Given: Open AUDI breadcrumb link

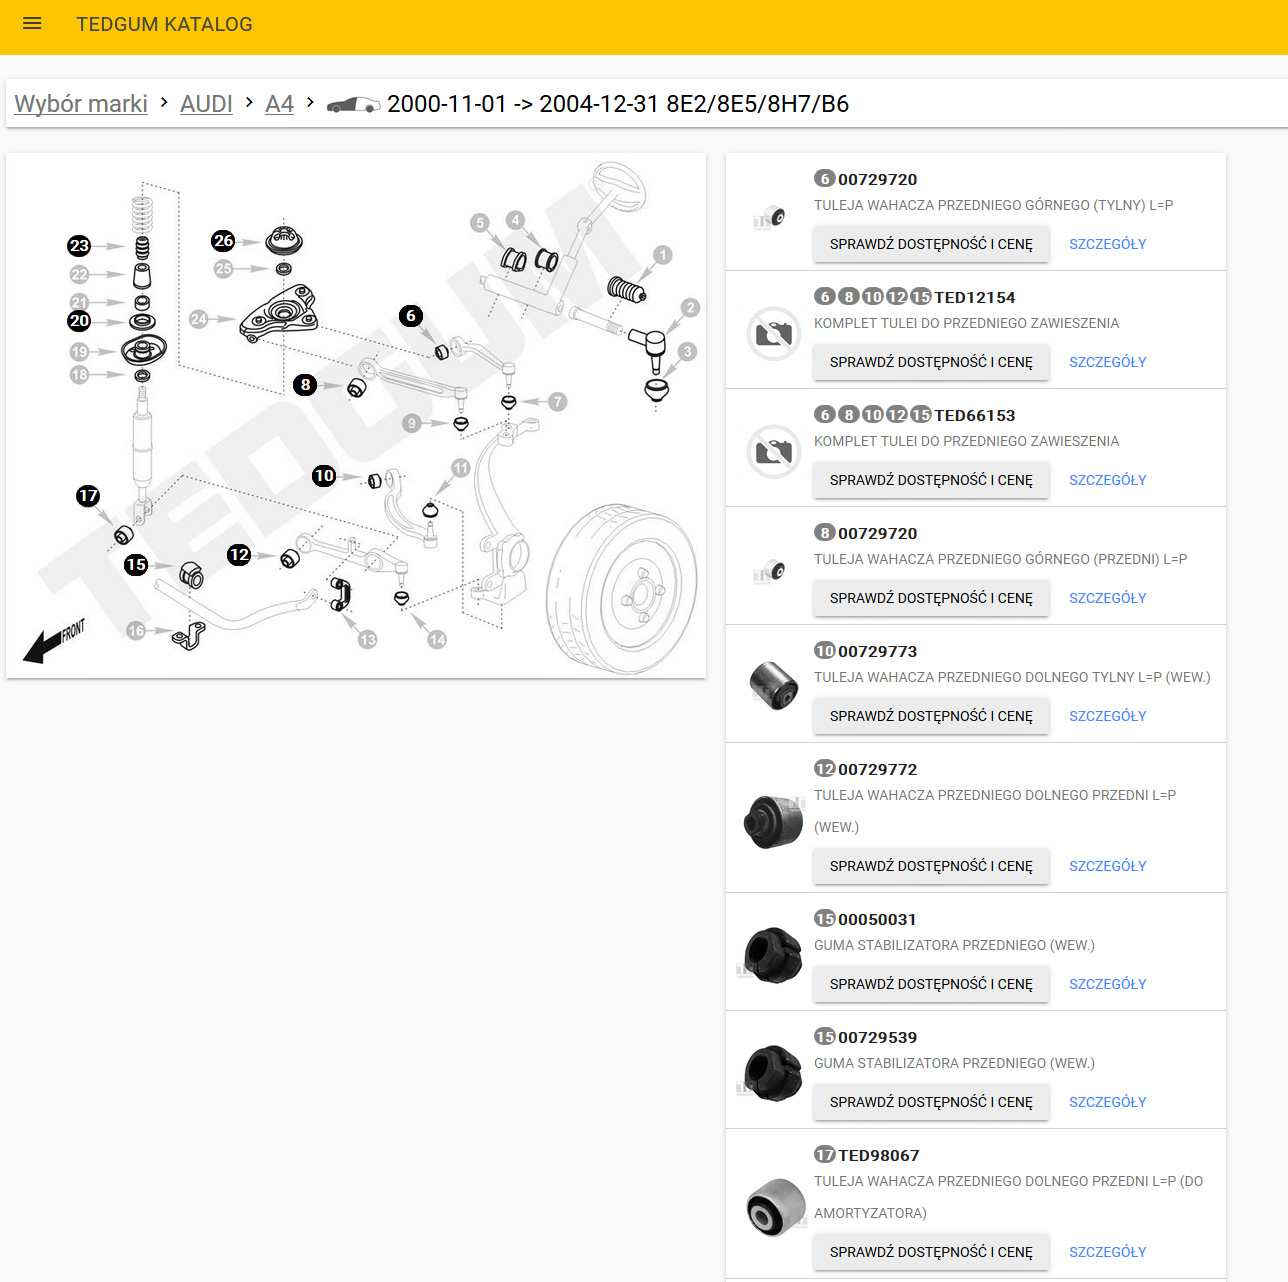Looking at the screenshot, I should [206, 104].
